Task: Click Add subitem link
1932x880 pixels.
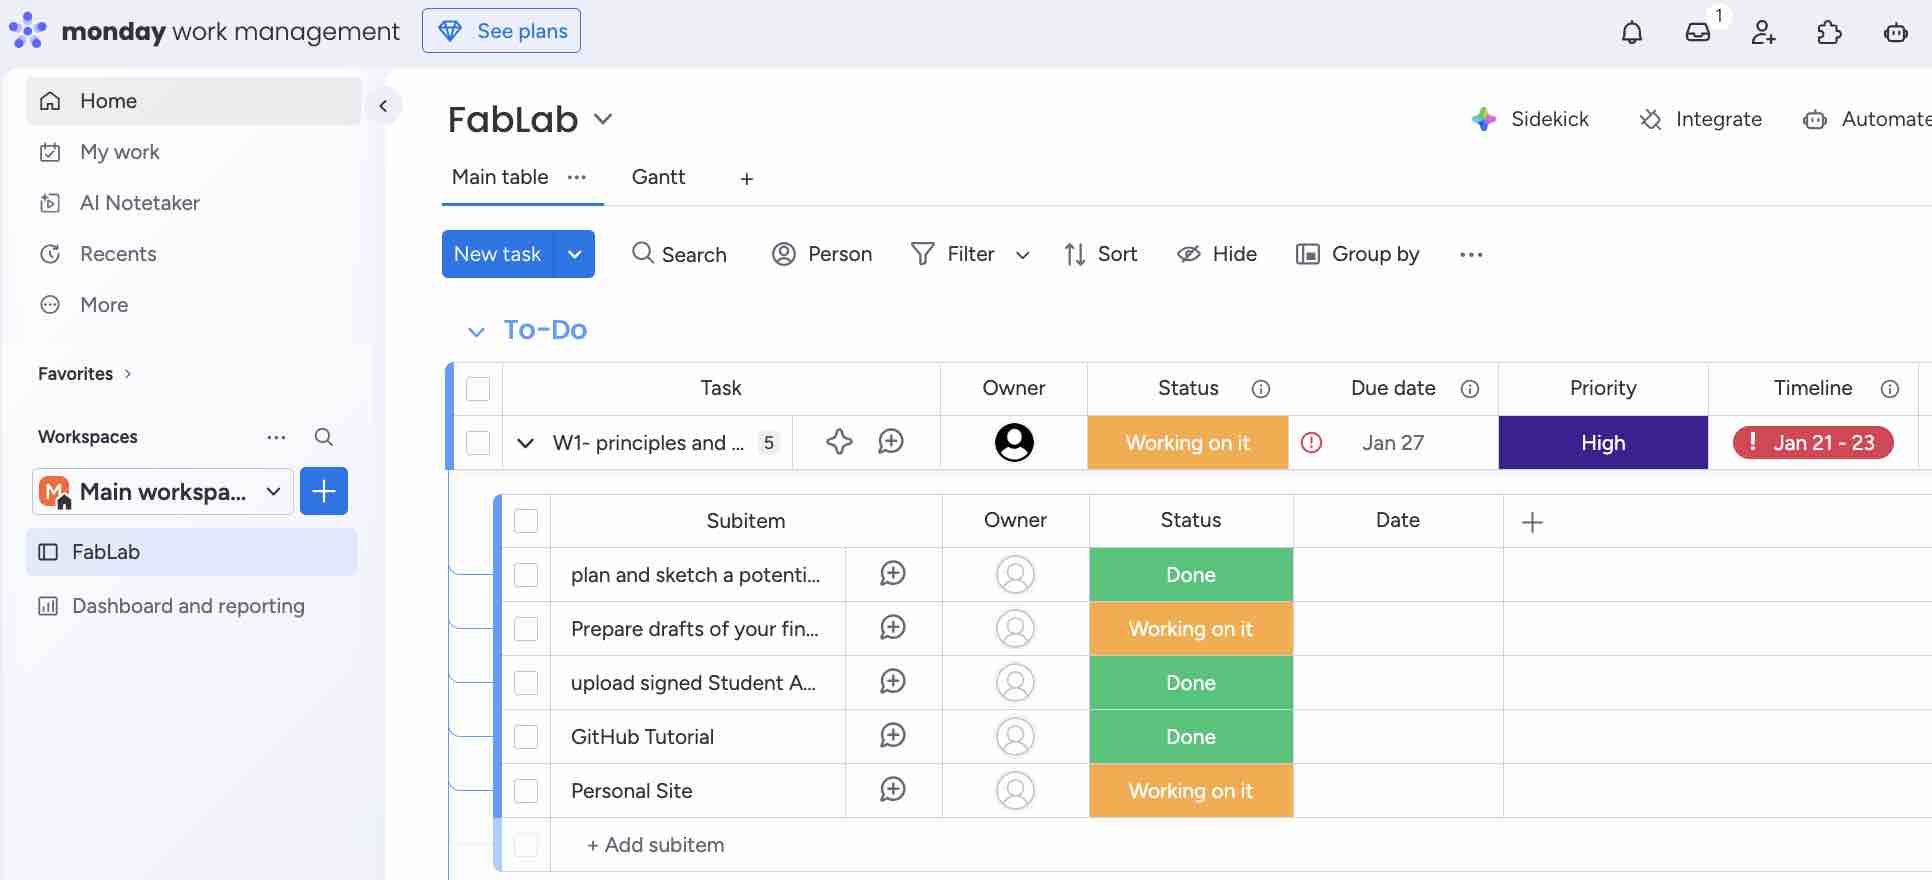Action: [656, 845]
